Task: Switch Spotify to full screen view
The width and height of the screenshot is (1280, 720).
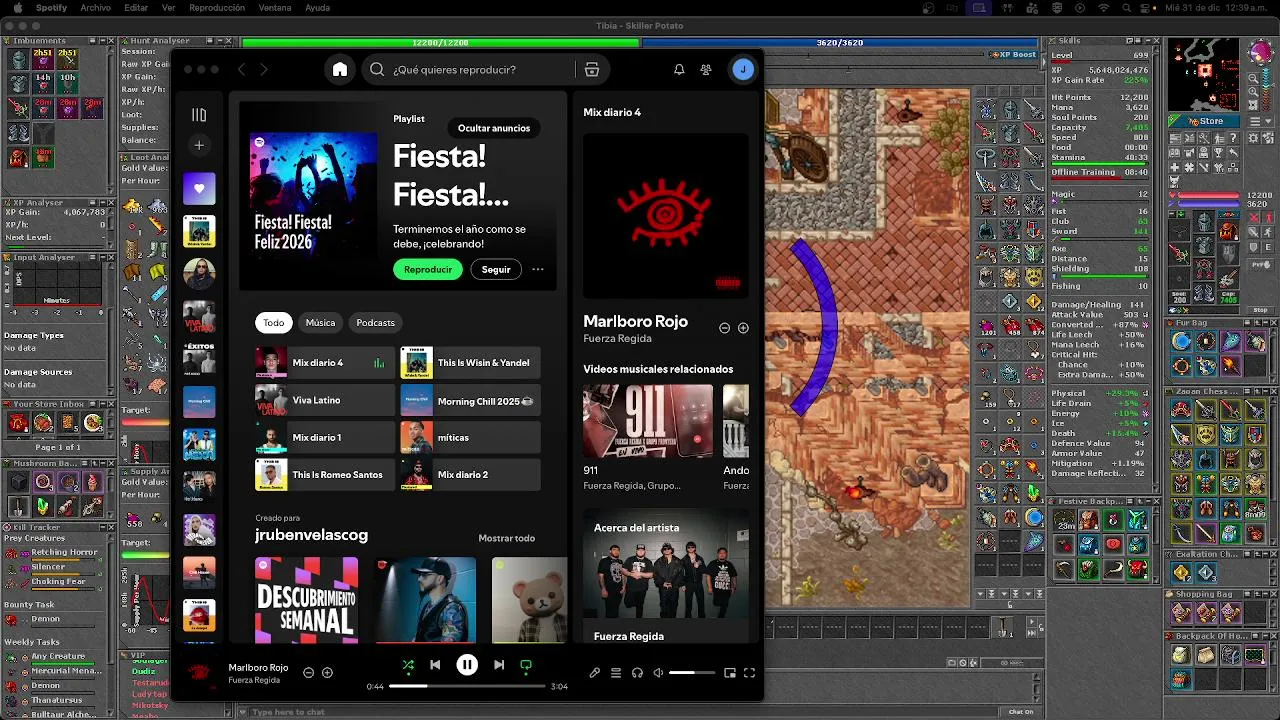Action: tap(750, 673)
